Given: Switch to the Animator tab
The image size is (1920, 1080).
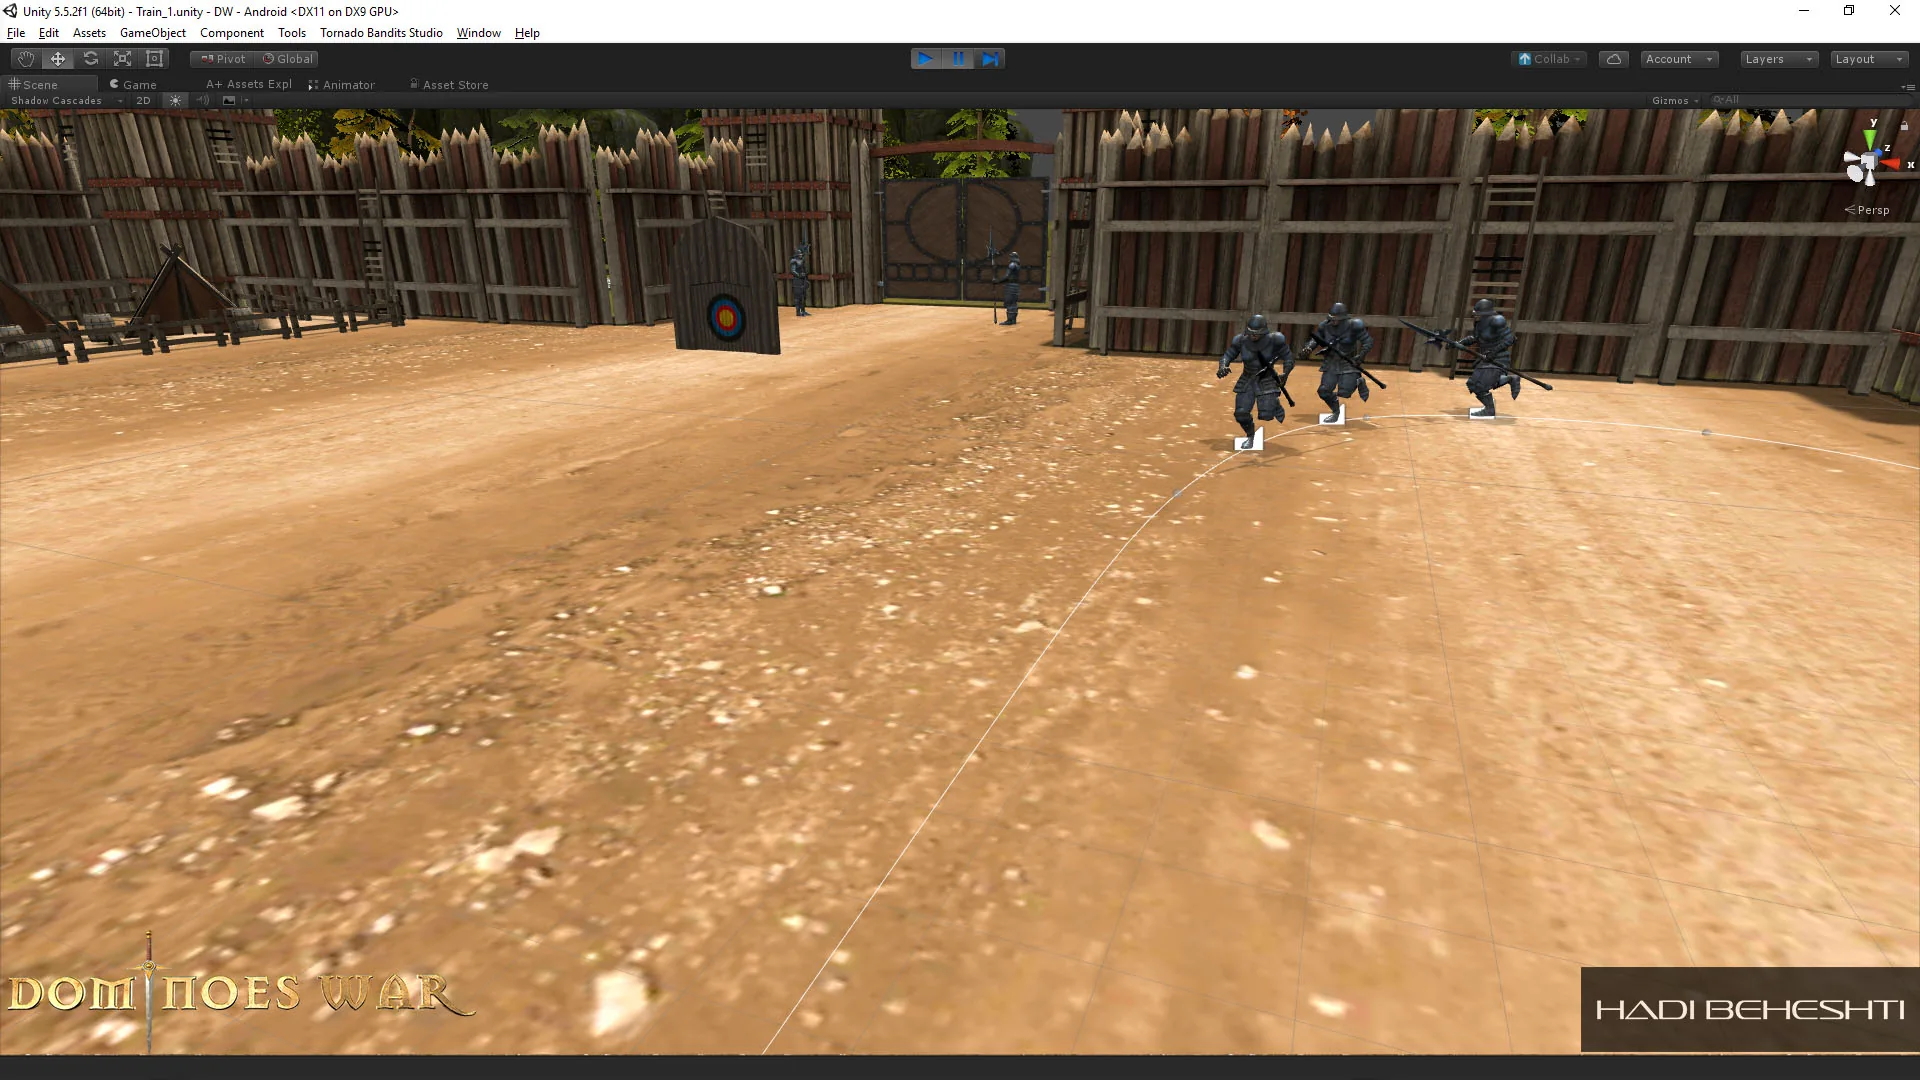Looking at the screenshot, I should pyautogui.click(x=342, y=85).
